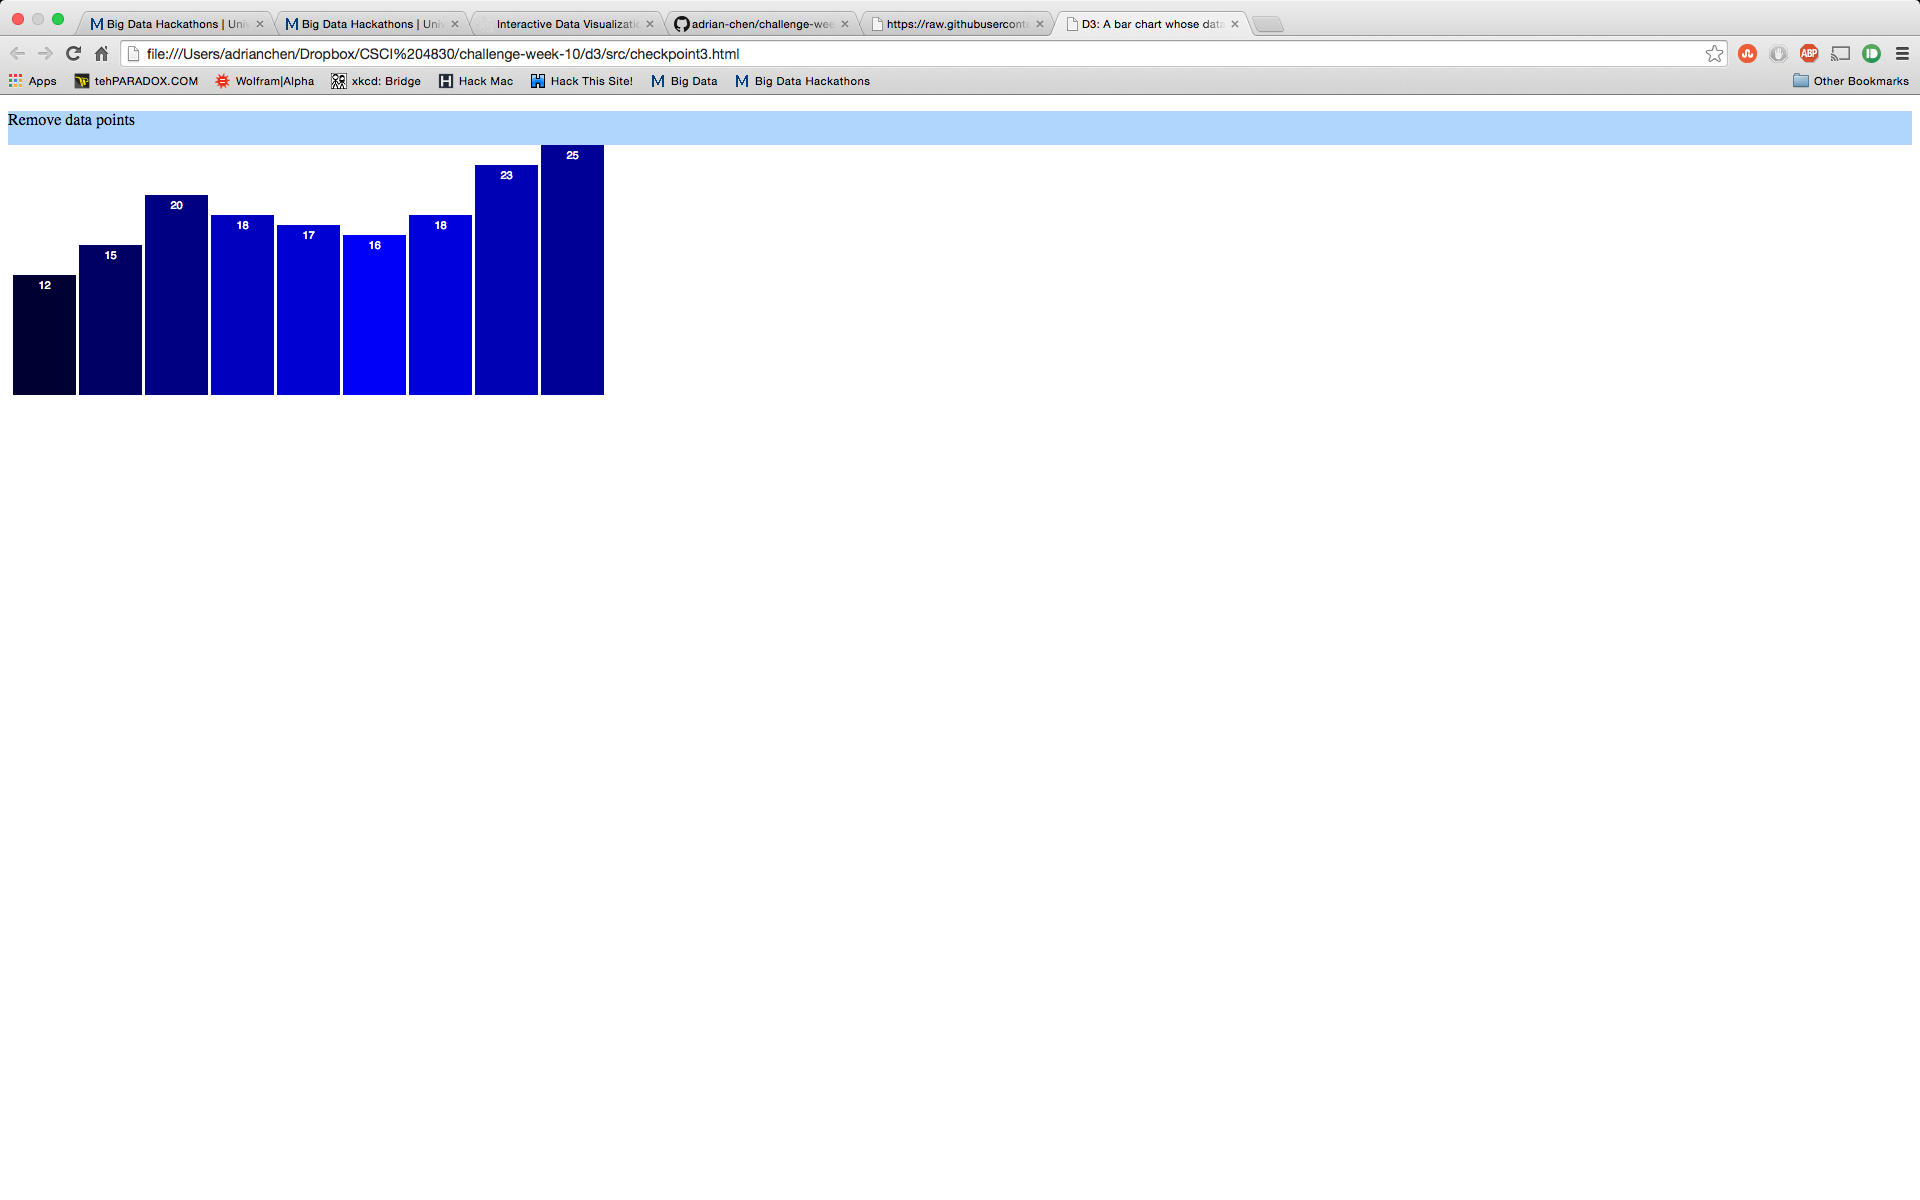Click the bar labeled 25
Image resolution: width=1920 pixels, height=1200 pixels.
click(x=572, y=270)
